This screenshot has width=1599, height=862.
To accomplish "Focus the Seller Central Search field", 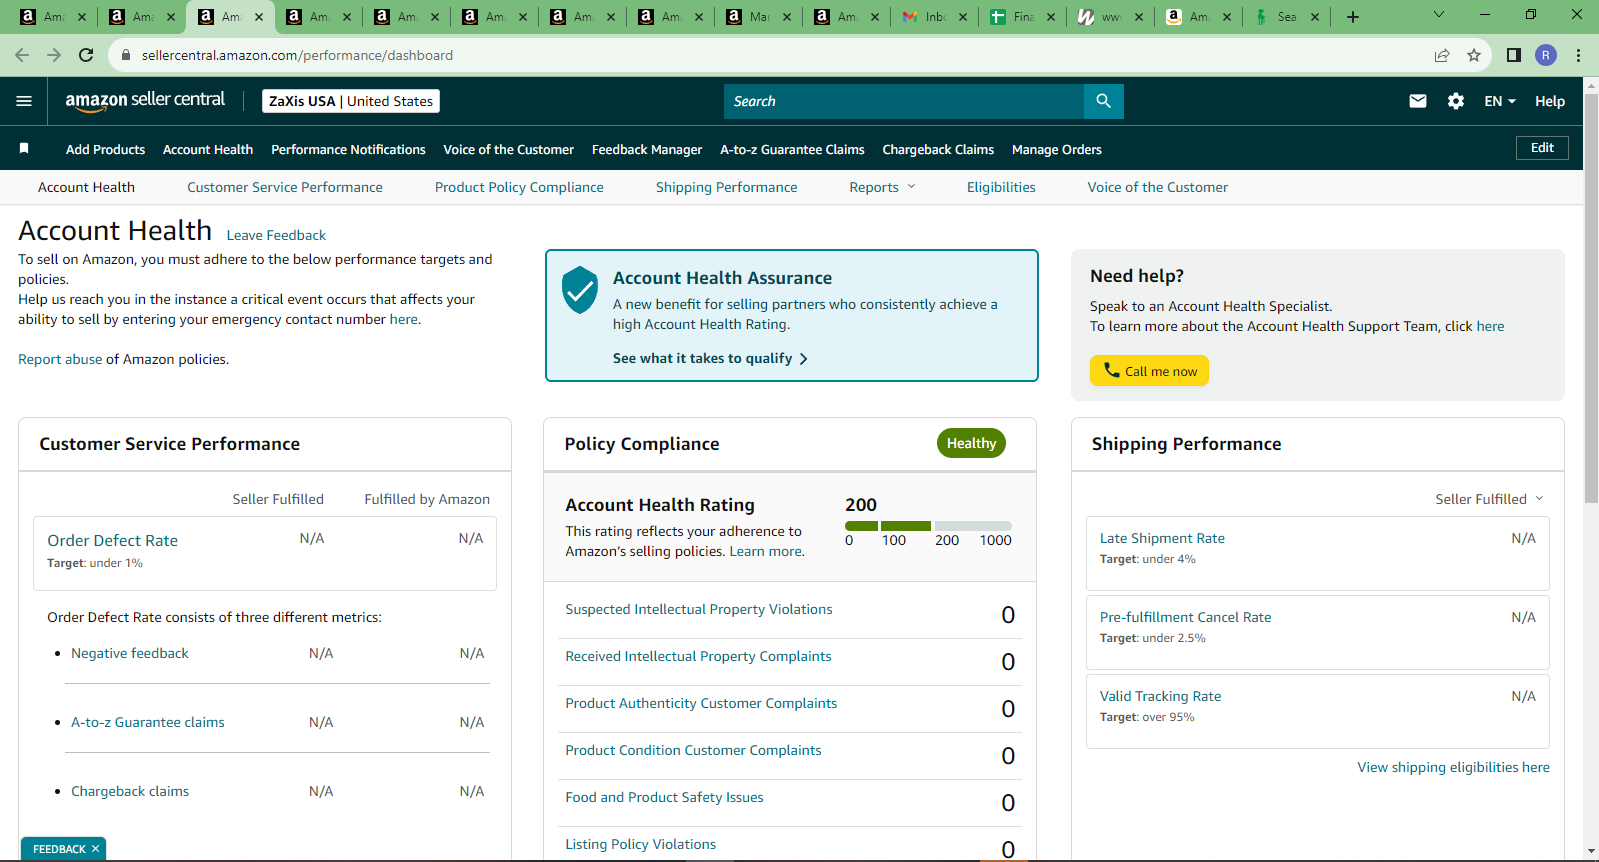I will coord(904,101).
